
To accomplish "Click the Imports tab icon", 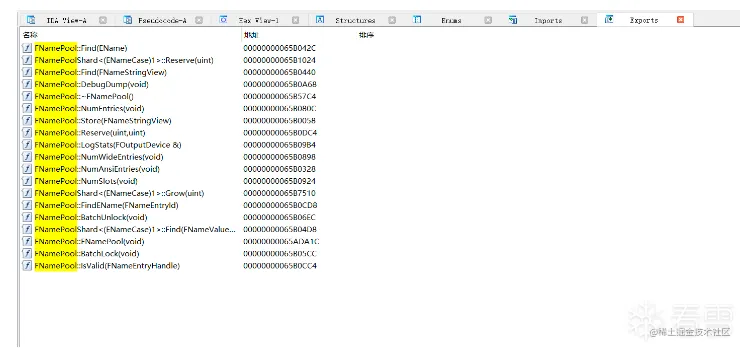I will 513,20.
